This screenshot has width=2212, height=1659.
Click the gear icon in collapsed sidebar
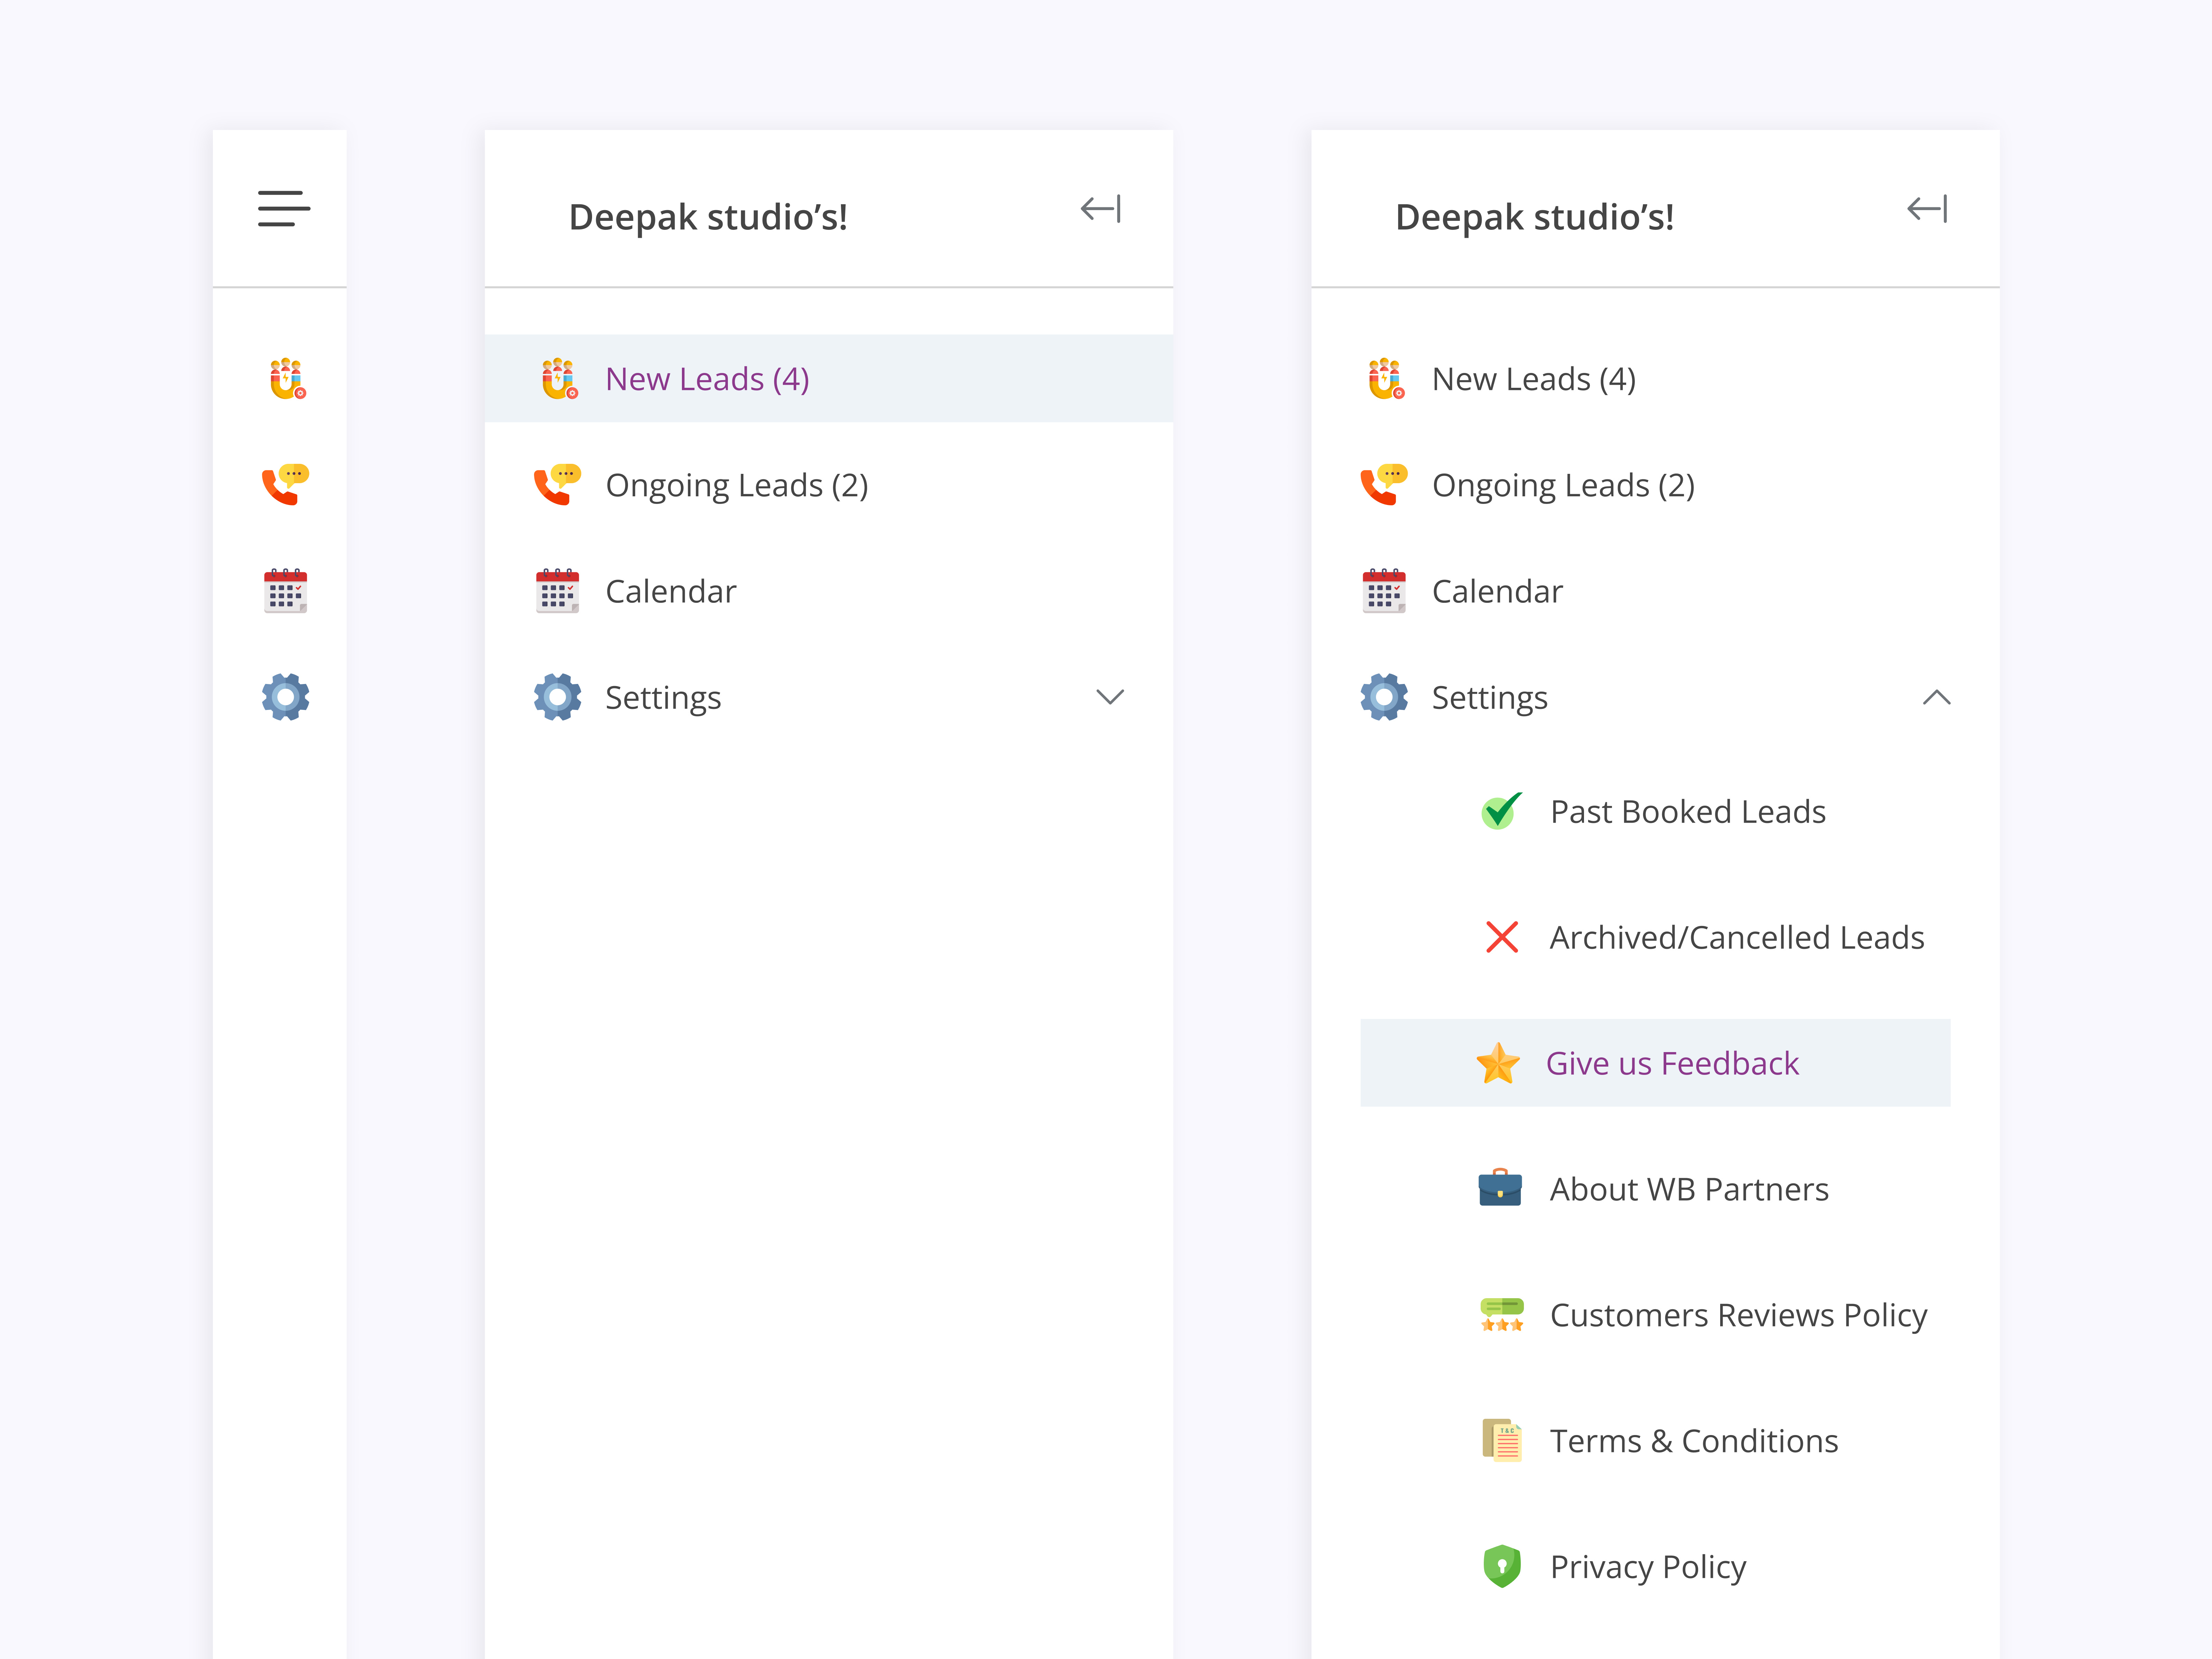click(286, 697)
